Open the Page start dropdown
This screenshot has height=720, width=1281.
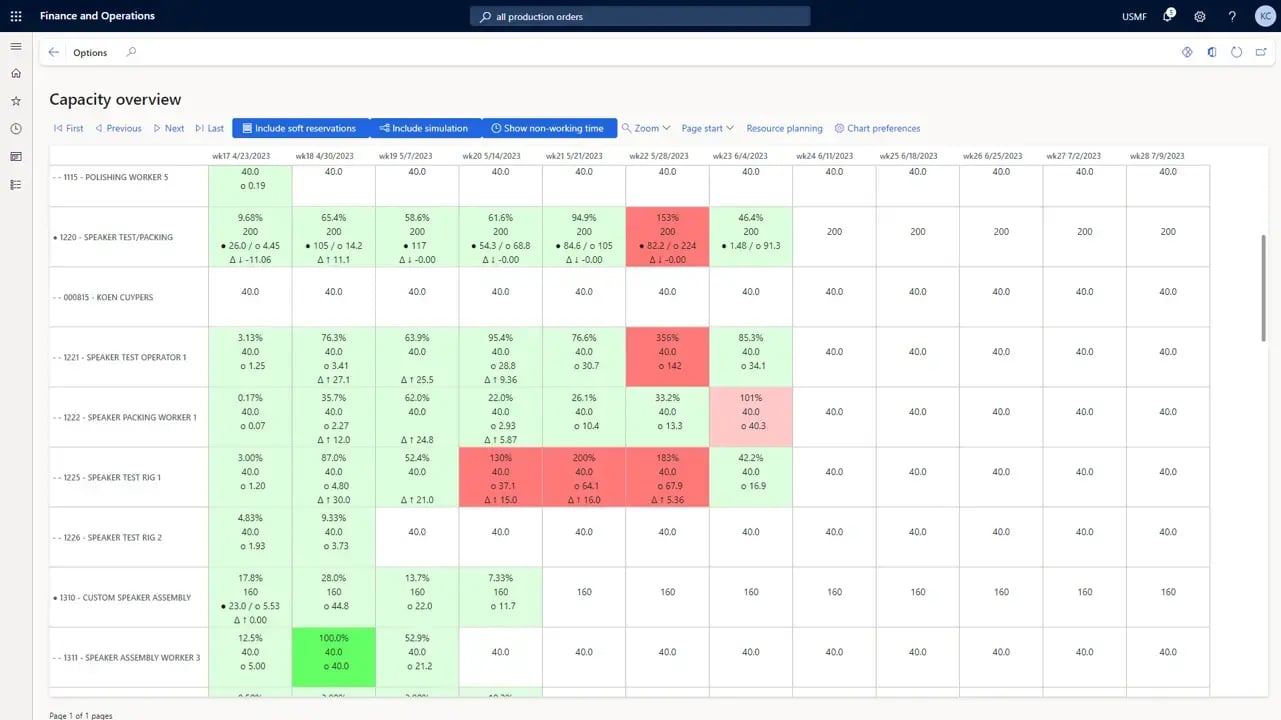pos(707,128)
